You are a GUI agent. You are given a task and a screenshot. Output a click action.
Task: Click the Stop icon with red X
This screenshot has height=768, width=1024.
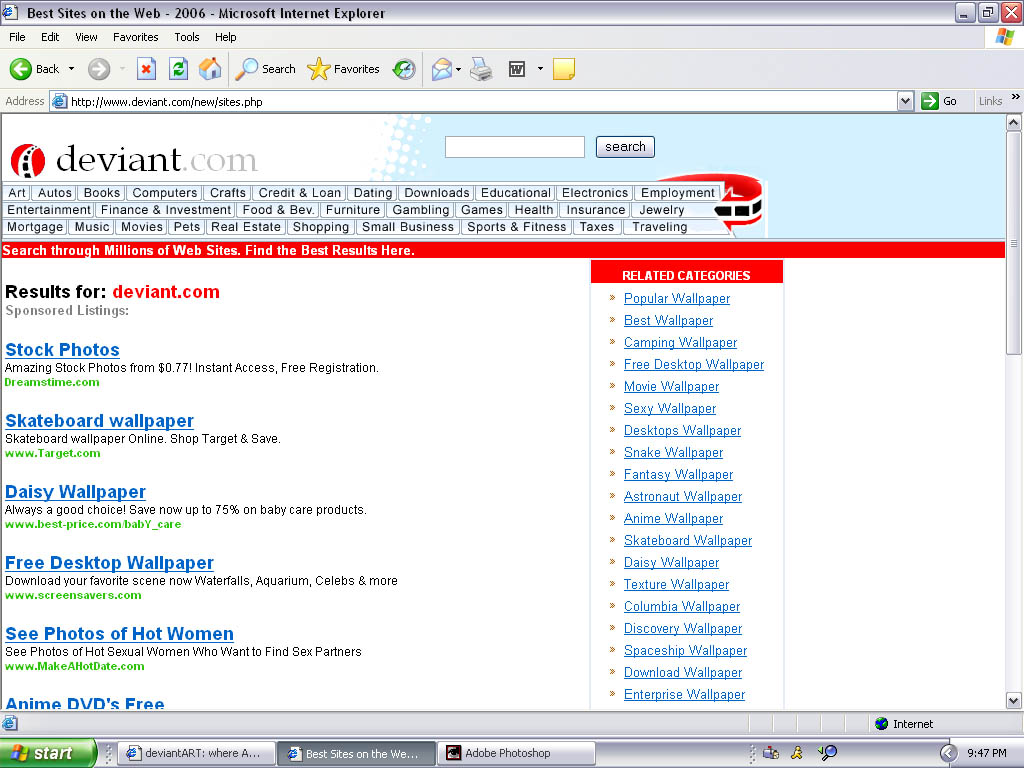146,69
